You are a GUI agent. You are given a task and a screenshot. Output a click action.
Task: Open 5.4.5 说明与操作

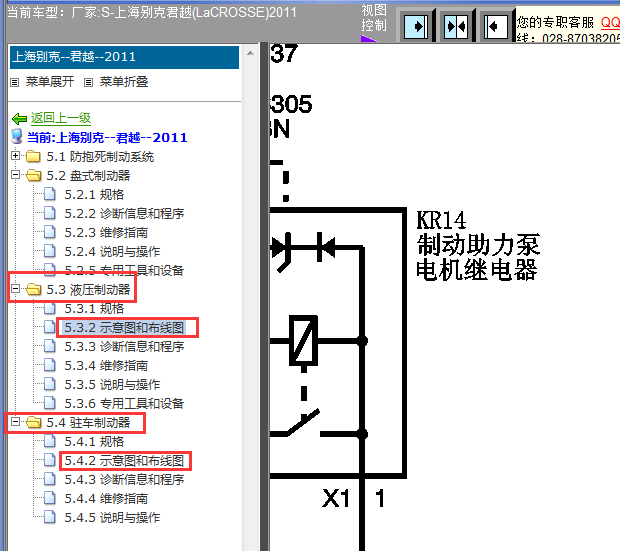[x=112, y=517]
